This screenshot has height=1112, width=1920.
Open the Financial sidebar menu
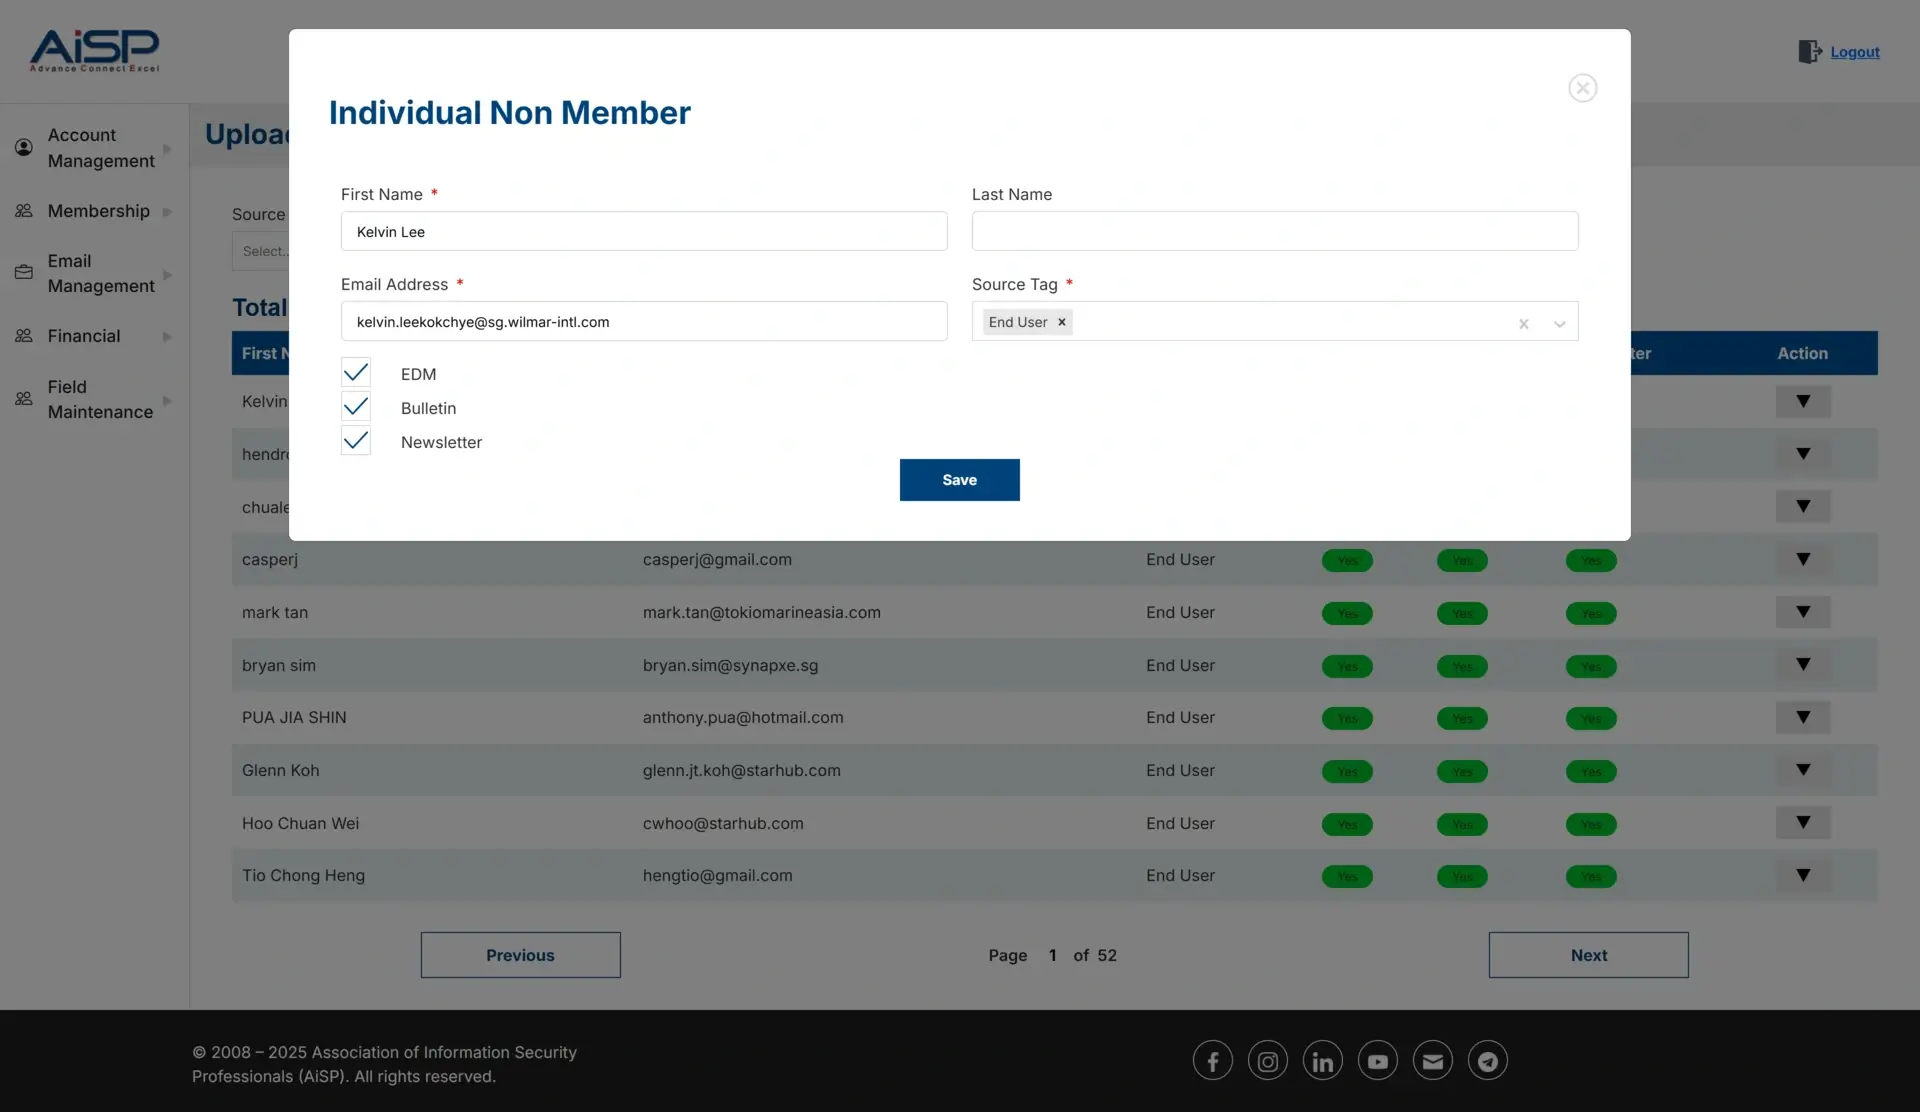click(84, 336)
